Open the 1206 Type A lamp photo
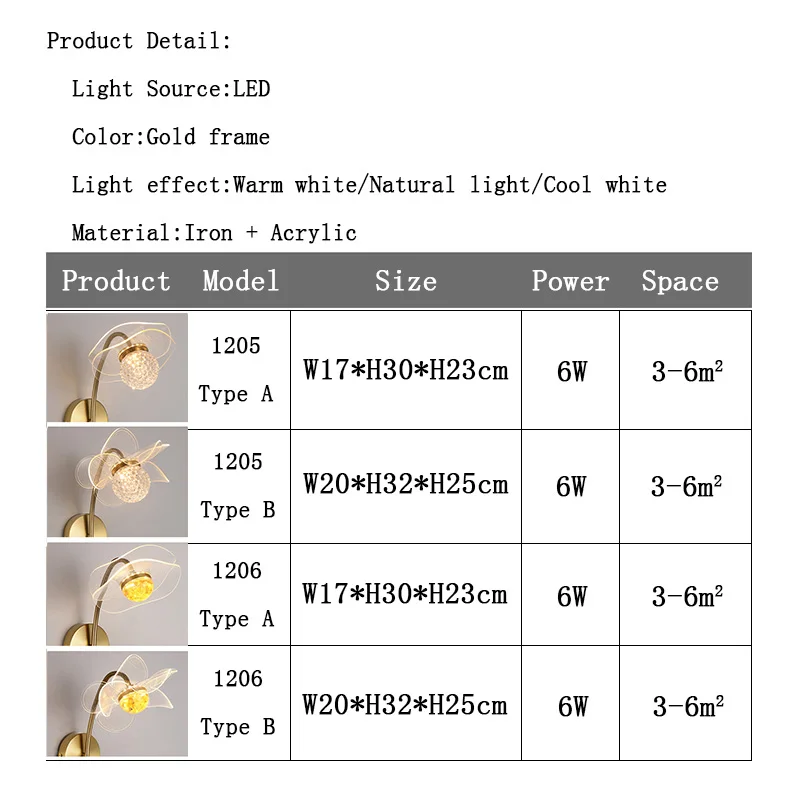The width and height of the screenshot is (800, 800). tap(117, 595)
